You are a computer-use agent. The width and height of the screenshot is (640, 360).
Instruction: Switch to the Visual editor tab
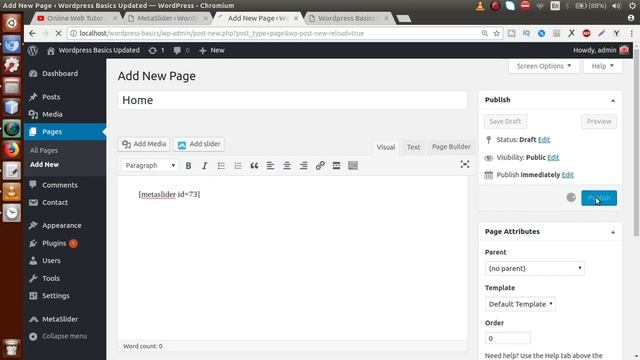386,147
